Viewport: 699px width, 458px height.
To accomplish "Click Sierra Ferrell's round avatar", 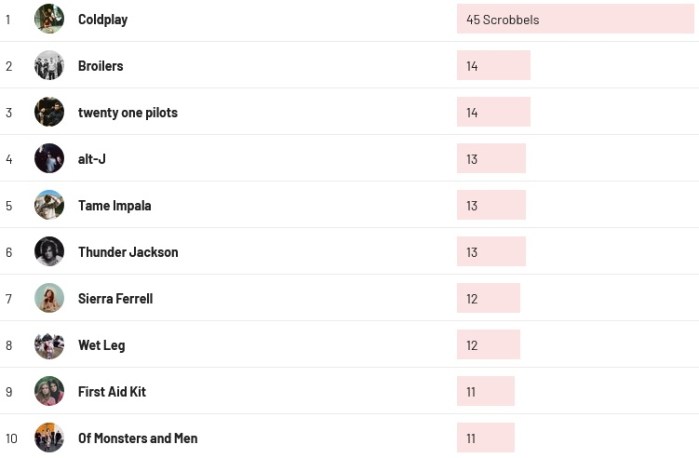I will (49, 298).
